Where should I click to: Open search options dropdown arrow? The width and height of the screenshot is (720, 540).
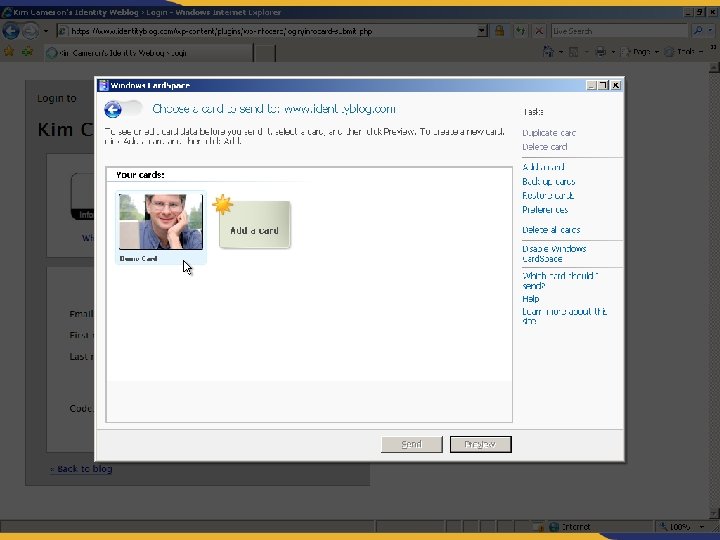[x=711, y=31]
